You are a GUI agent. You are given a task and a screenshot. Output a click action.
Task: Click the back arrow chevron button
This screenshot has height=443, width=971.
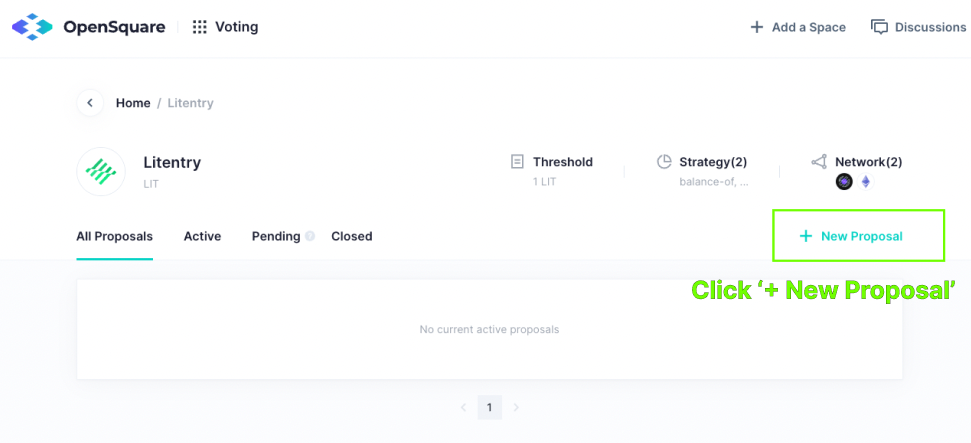point(90,103)
